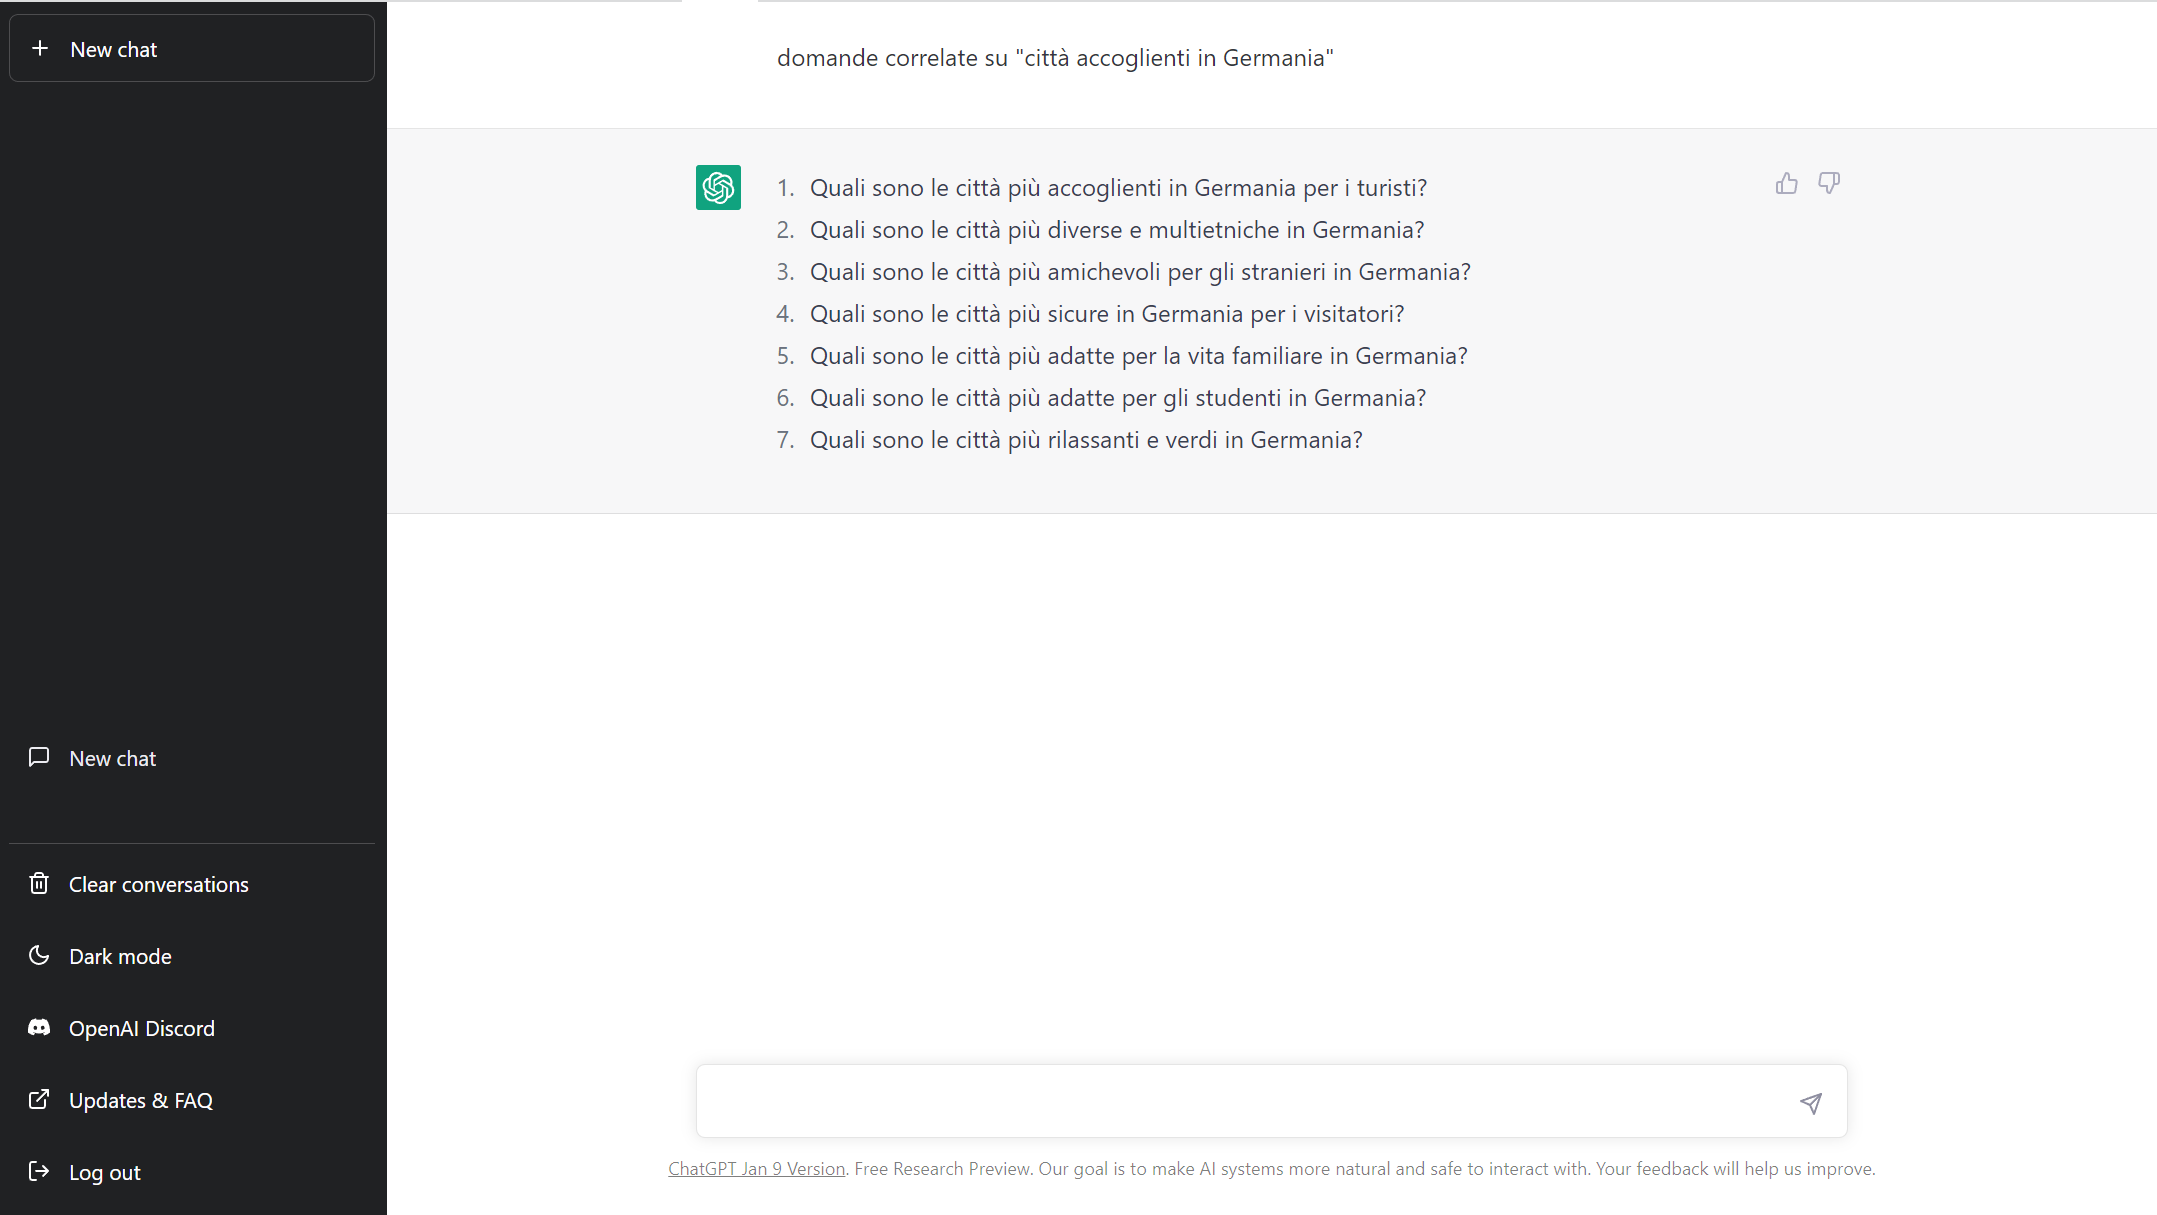Click the plus icon for new chat
The width and height of the screenshot is (2157, 1215).
(40, 48)
